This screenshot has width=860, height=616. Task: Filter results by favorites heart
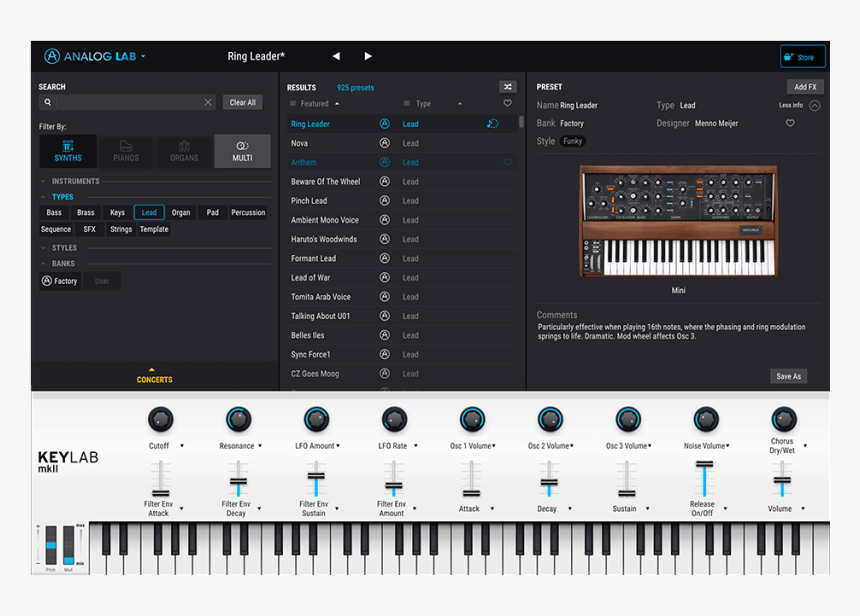(507, 103)
